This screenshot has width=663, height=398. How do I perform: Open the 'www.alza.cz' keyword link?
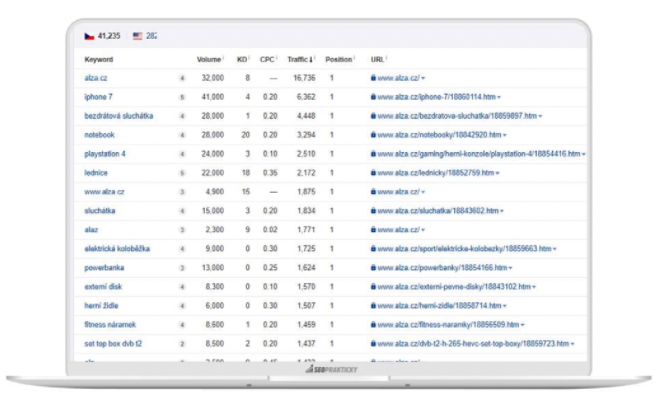(104, 192)
